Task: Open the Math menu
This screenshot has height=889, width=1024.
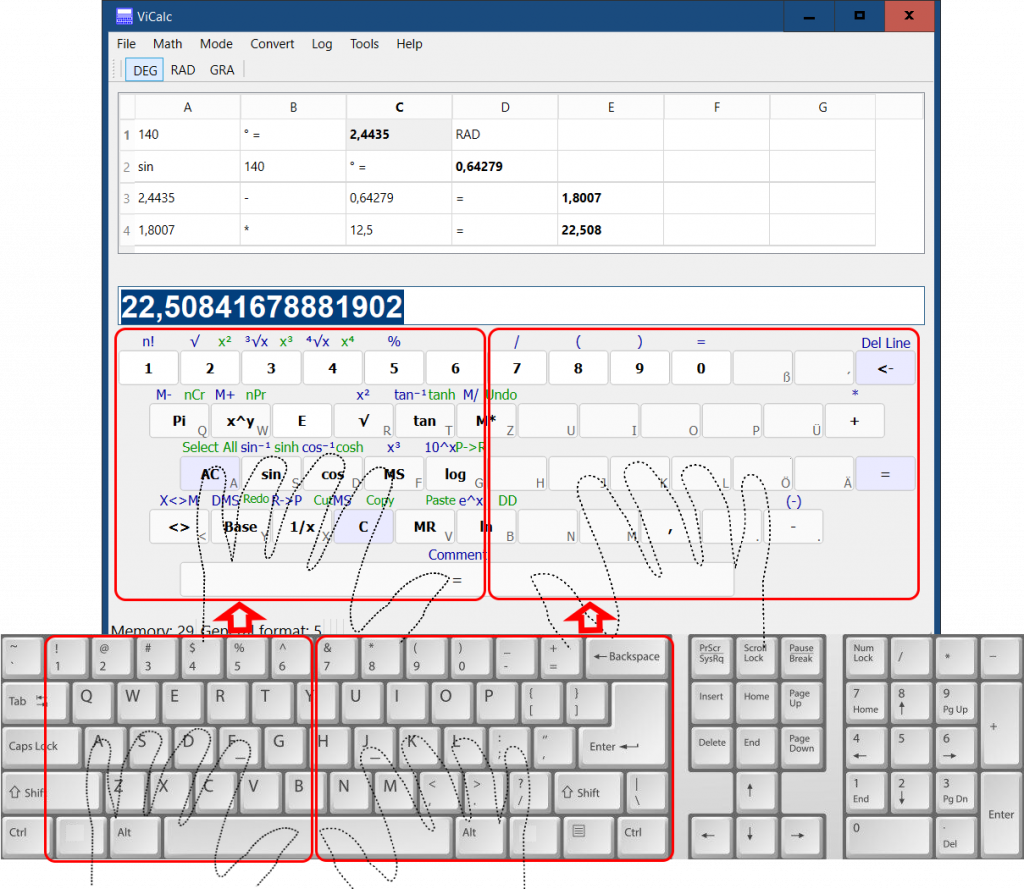Action: click(167, 44)
